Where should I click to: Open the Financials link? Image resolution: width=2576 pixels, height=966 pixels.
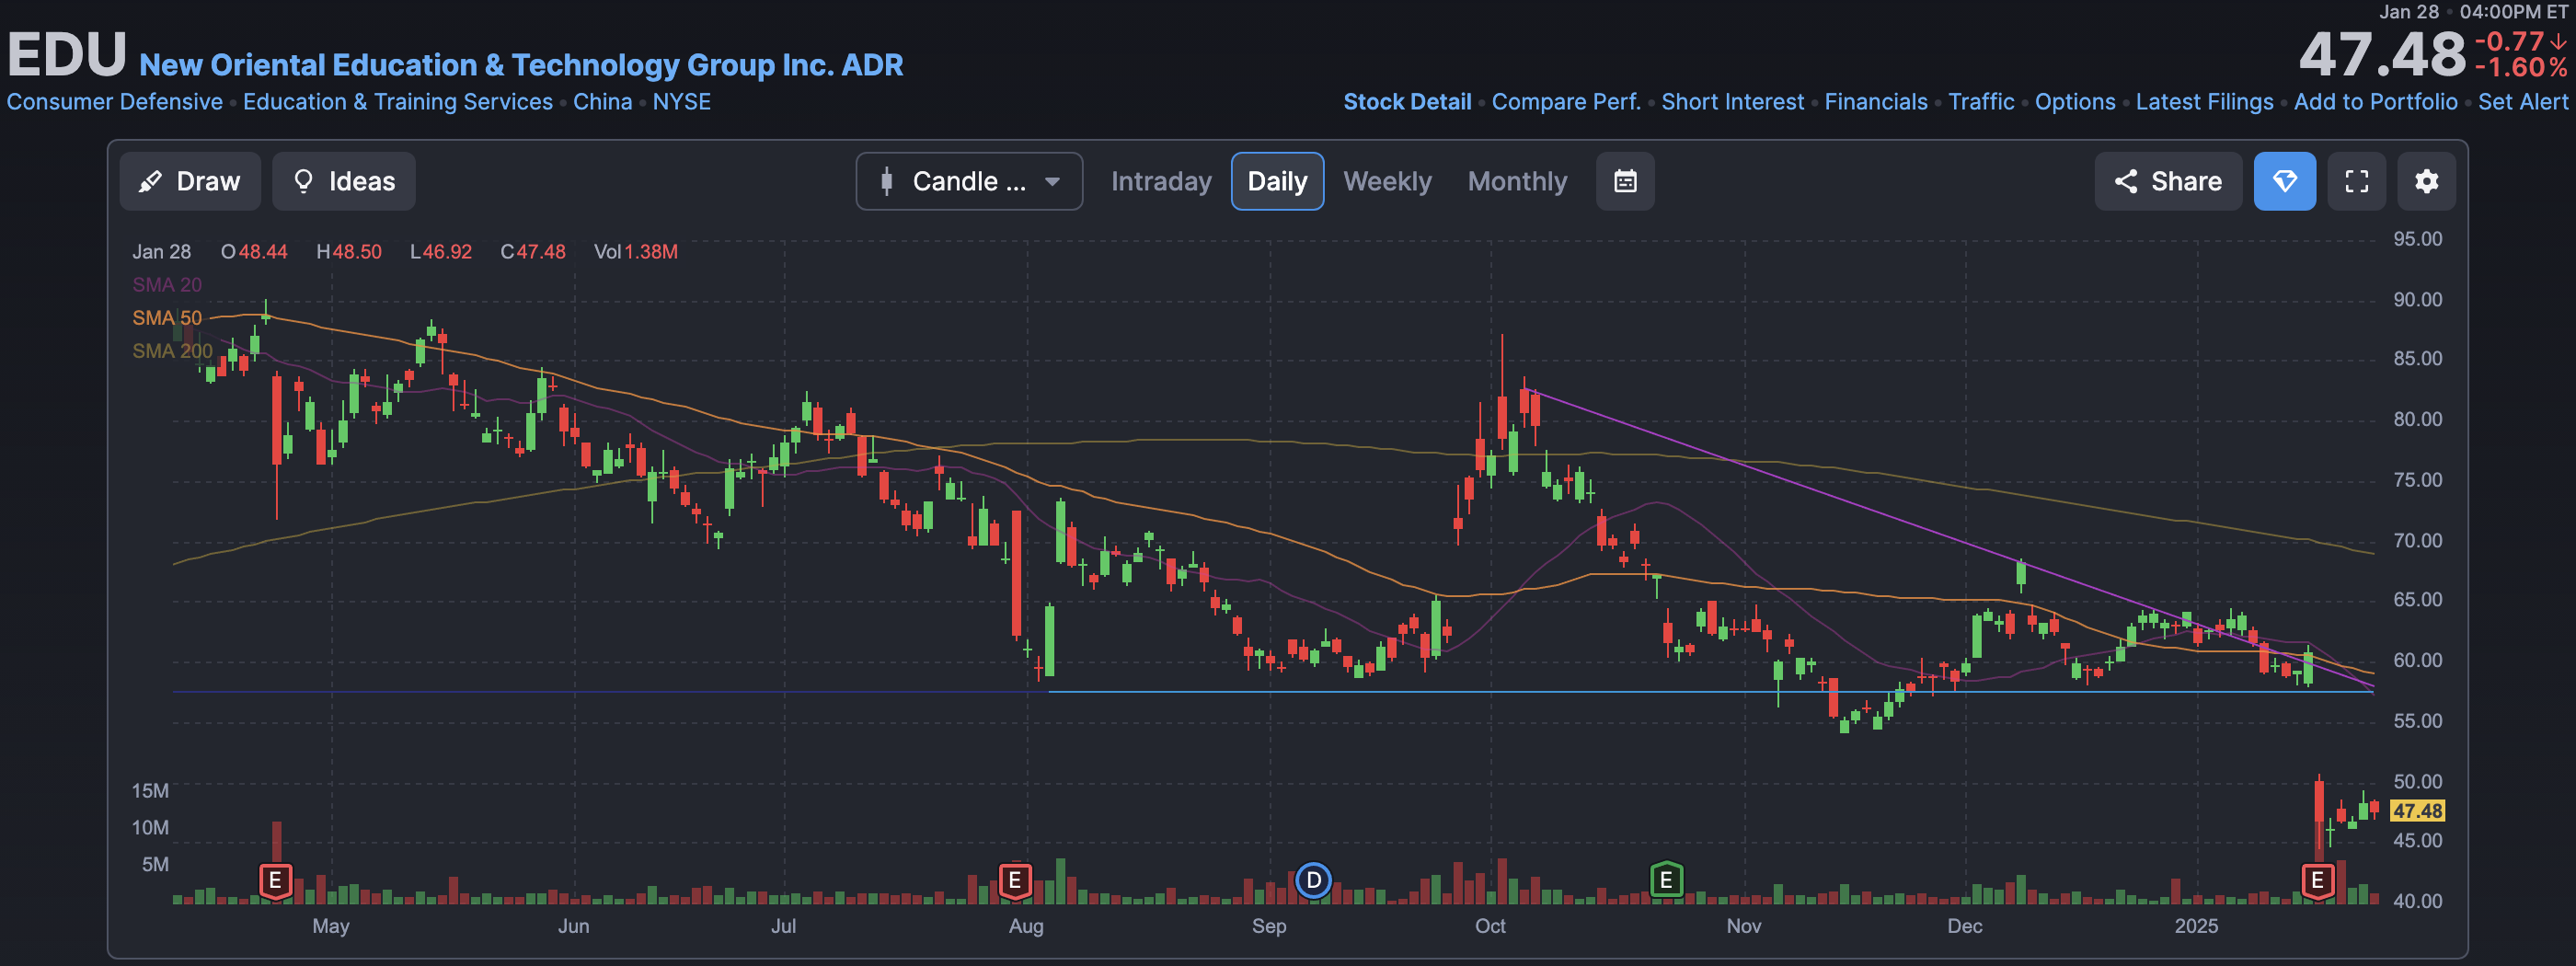point(1876,102)
